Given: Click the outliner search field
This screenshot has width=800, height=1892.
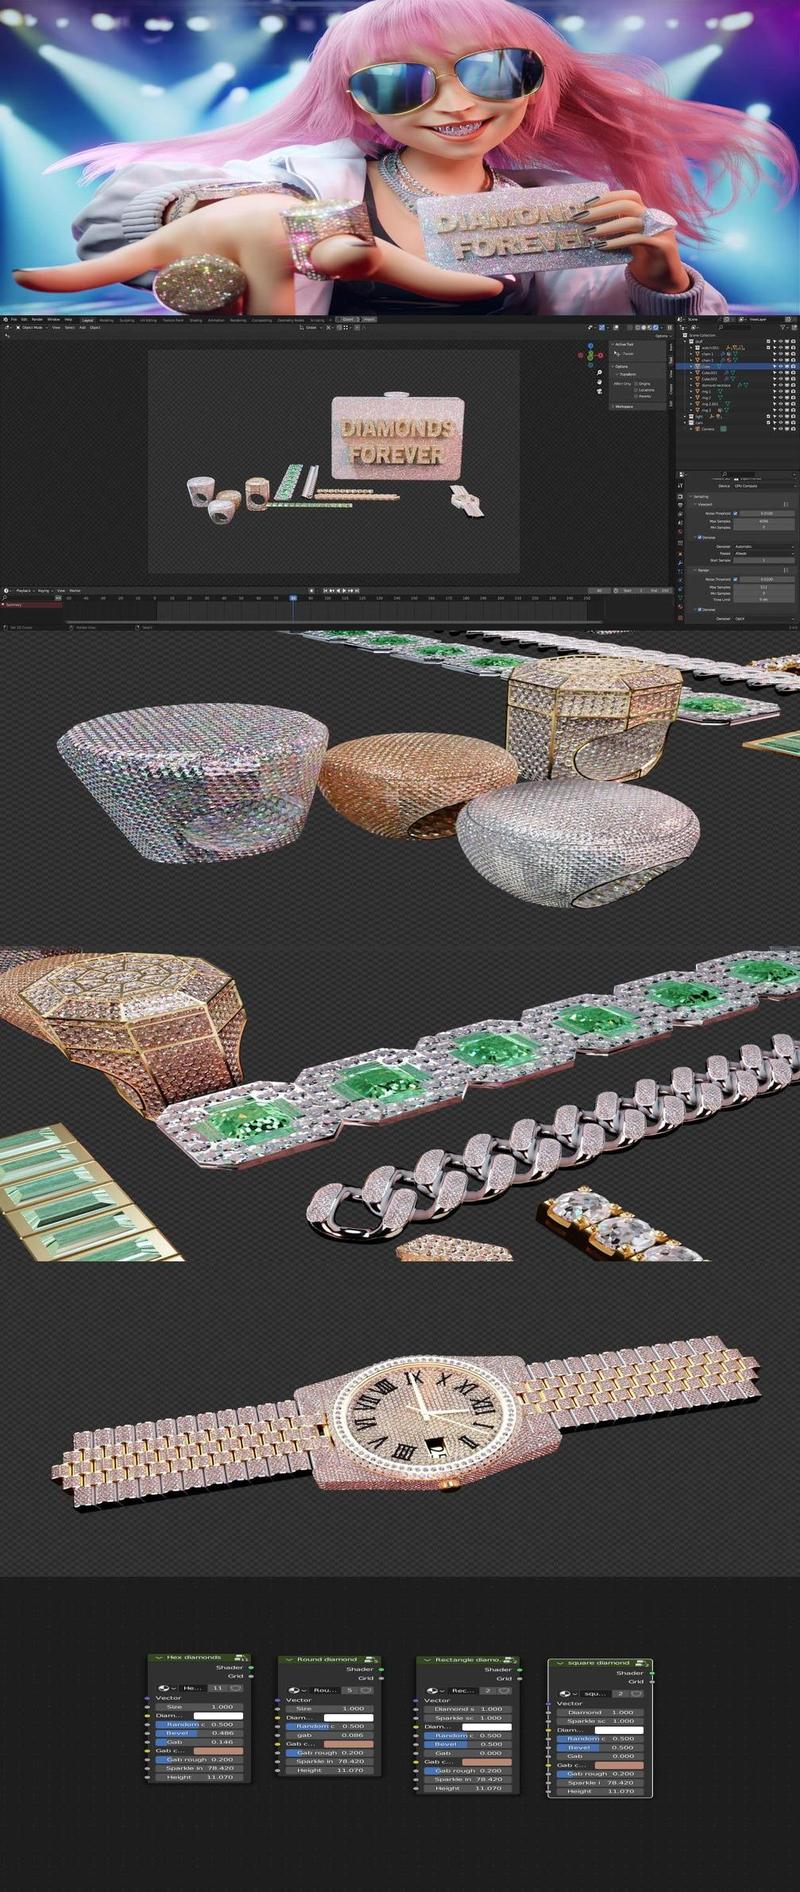Looking at the screenshot, I should pos(736,327).
